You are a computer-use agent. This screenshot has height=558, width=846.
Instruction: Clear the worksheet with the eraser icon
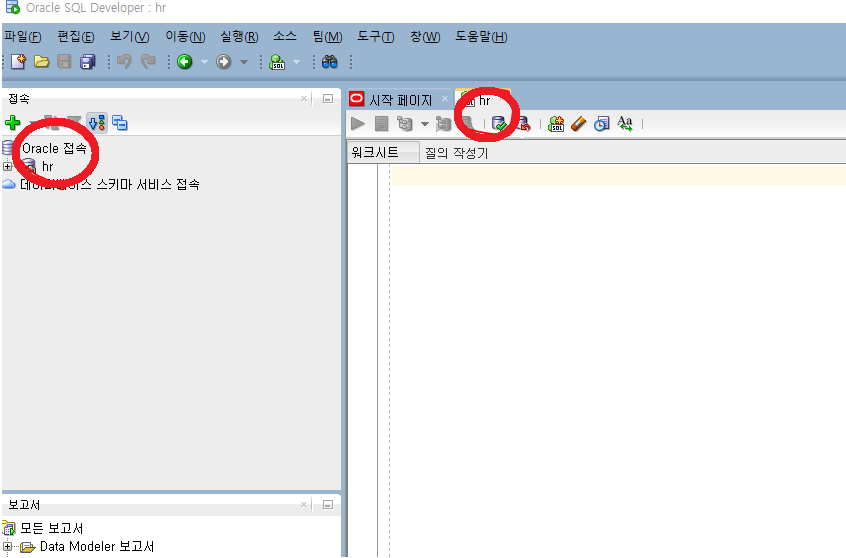point(578,124)
